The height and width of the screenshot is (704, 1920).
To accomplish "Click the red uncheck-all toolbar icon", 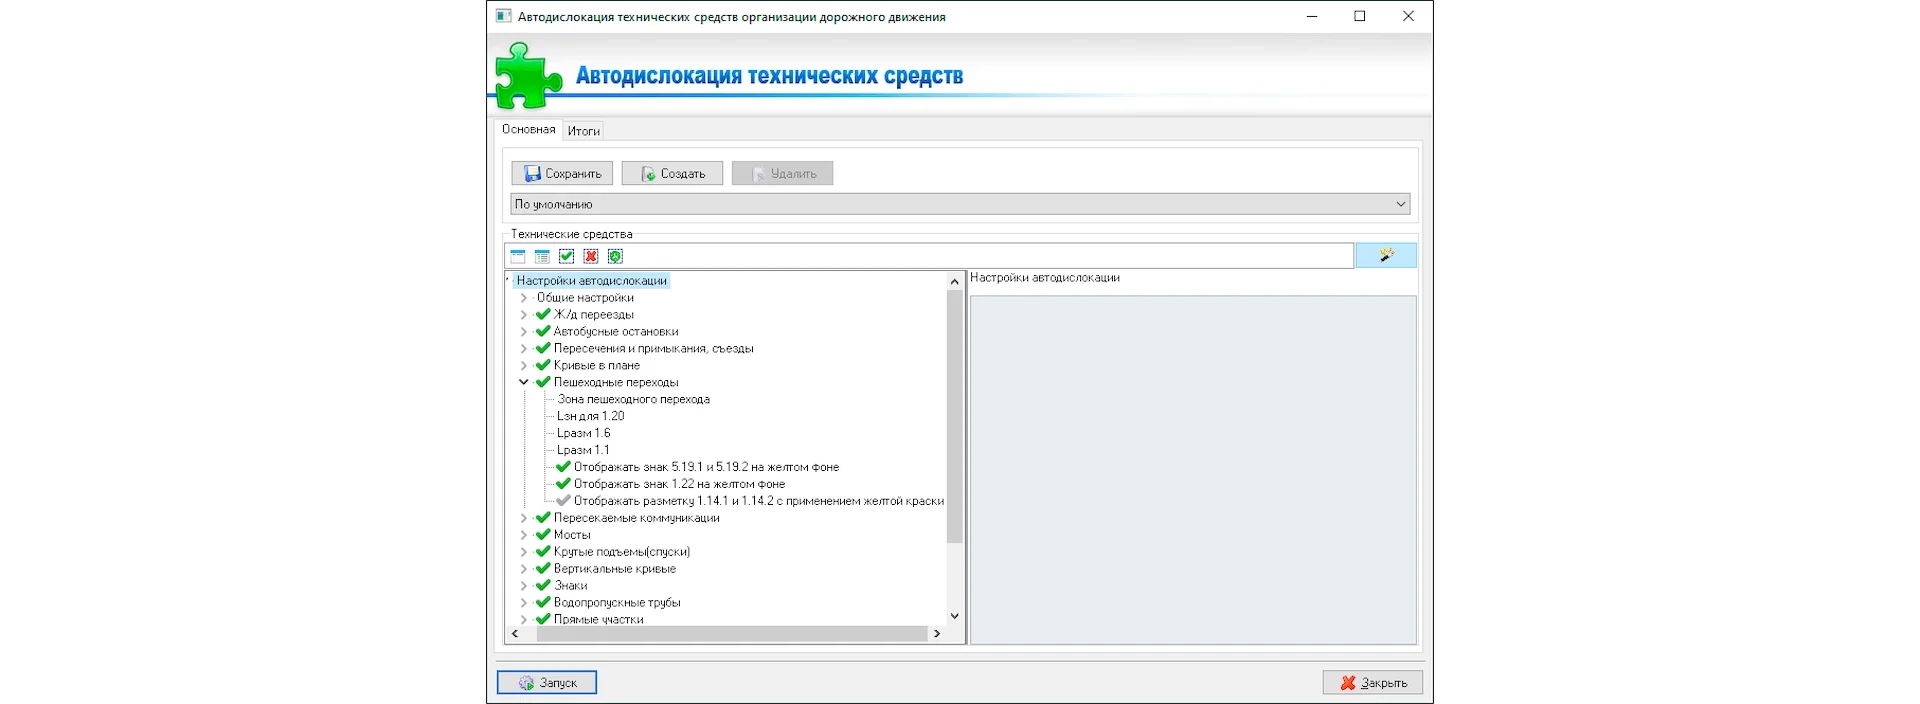I will pos(591,257).
